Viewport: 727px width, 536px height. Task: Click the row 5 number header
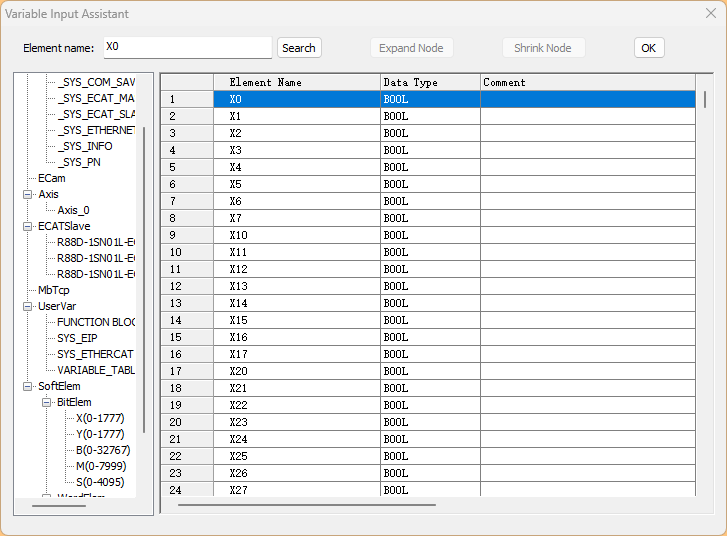(x=187, y=167)
